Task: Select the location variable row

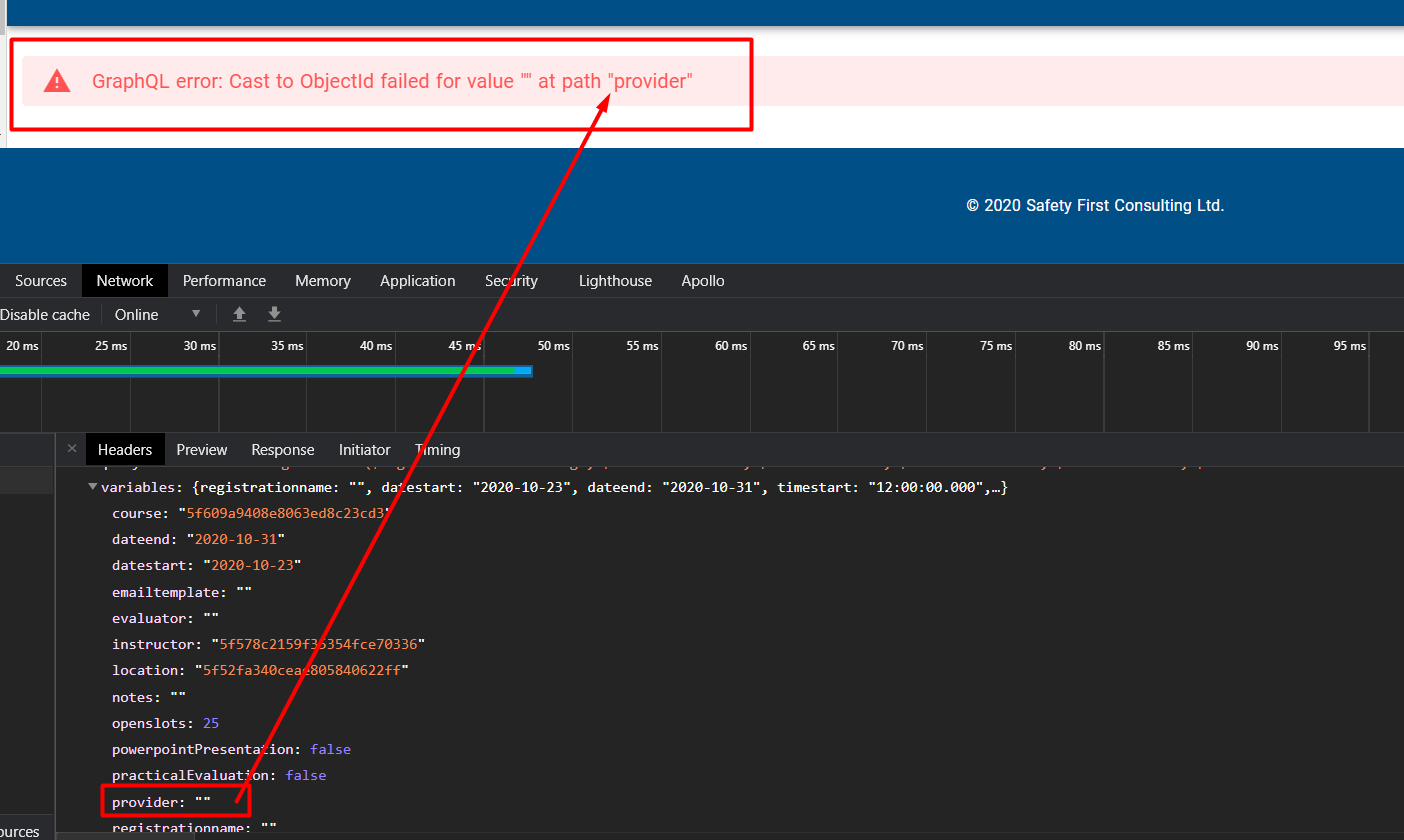Action: (x=261, y=670)
